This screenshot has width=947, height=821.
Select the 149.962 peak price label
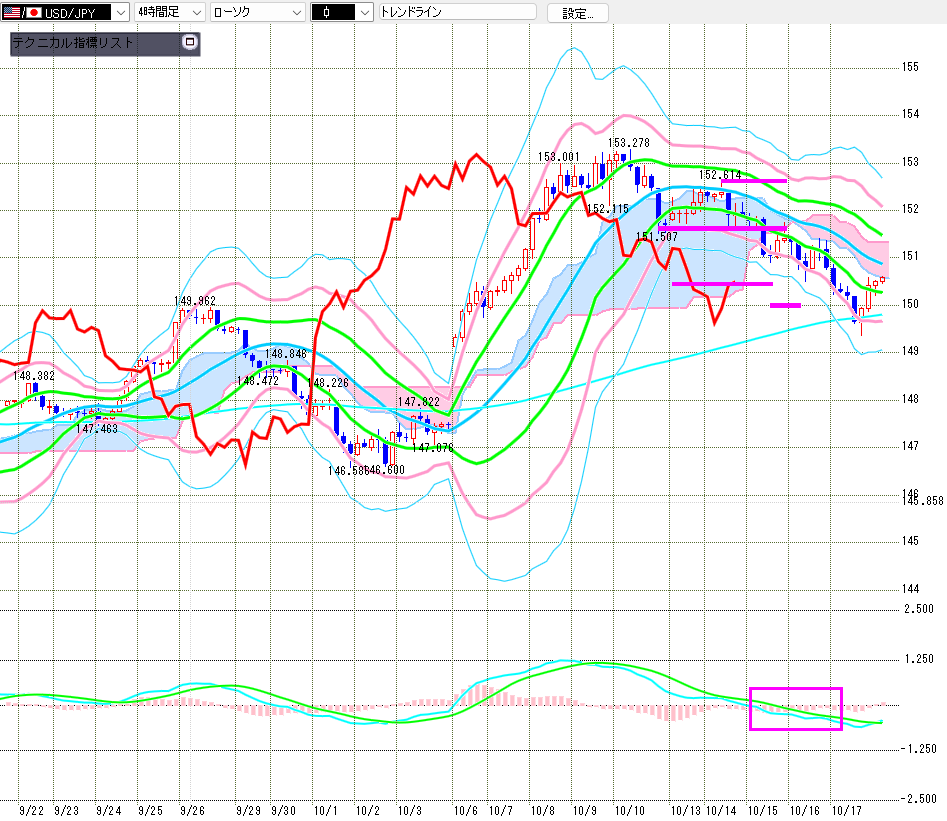click(195, 300)
